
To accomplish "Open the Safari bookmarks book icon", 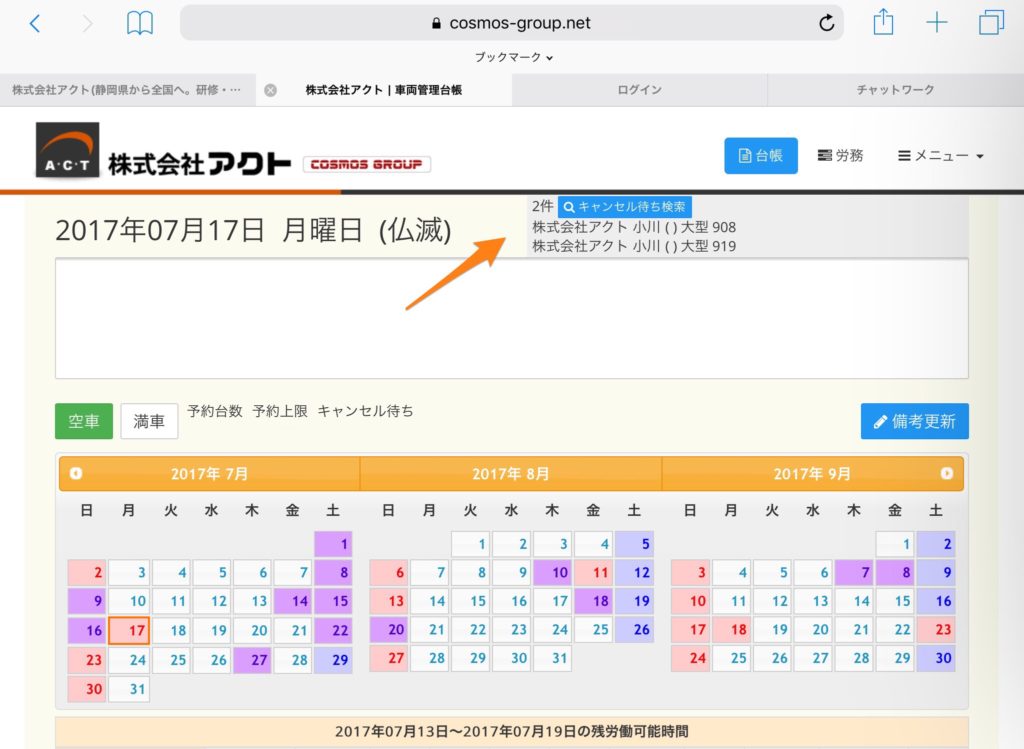I will [140, 23].
